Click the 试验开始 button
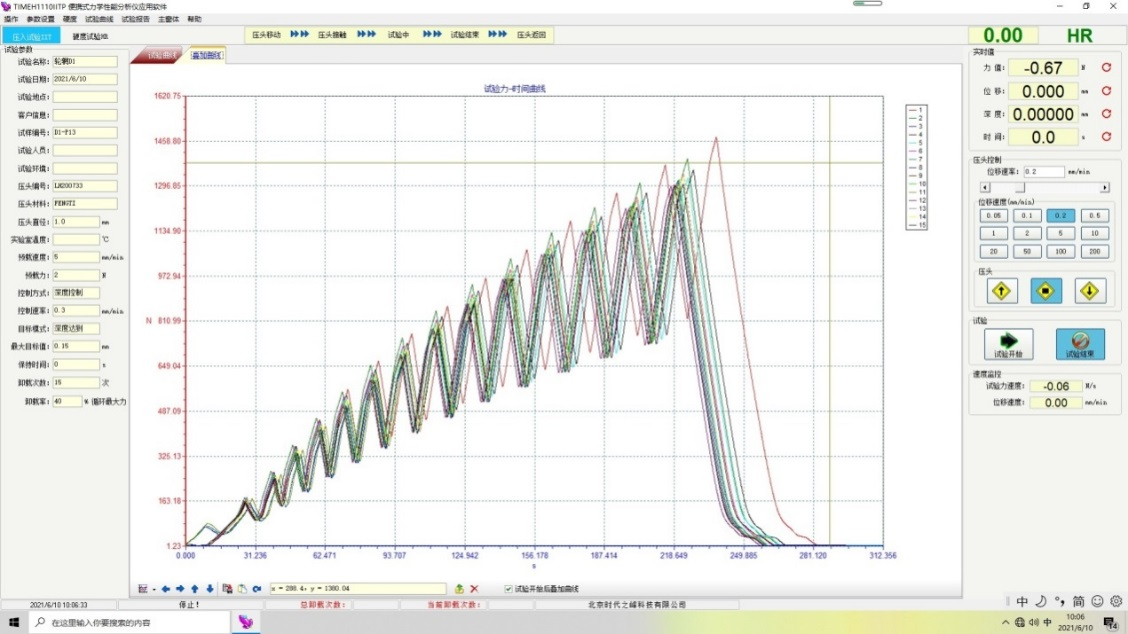Image resolution: width=1128 pixels, height=634 pixels. tap(1002, 344)
